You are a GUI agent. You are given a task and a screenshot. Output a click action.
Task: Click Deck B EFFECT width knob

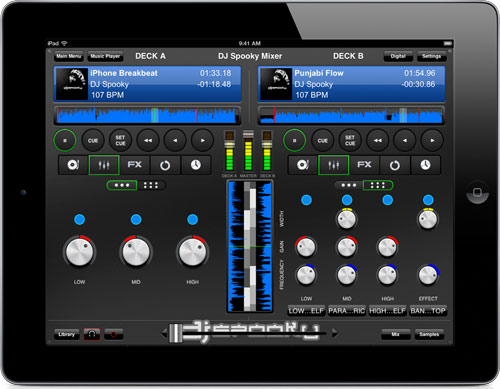428,219
